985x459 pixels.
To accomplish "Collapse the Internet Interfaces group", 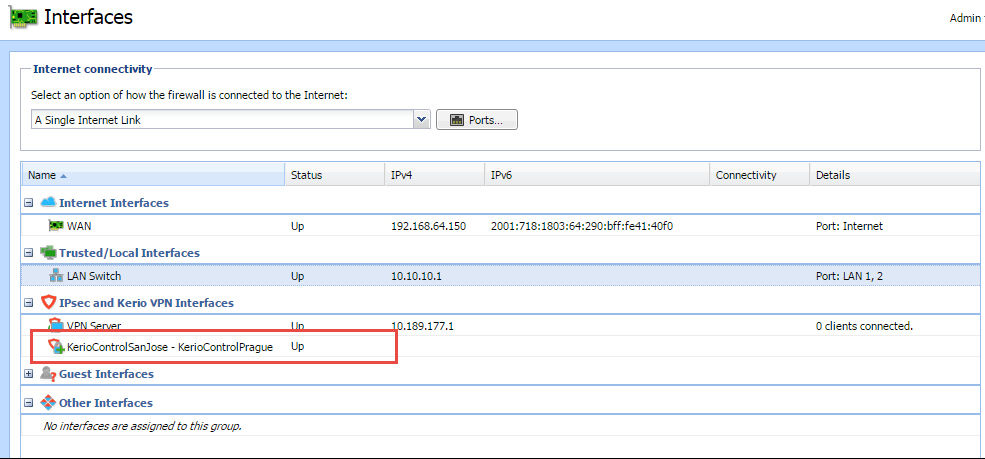I will (x=28, y=203).
